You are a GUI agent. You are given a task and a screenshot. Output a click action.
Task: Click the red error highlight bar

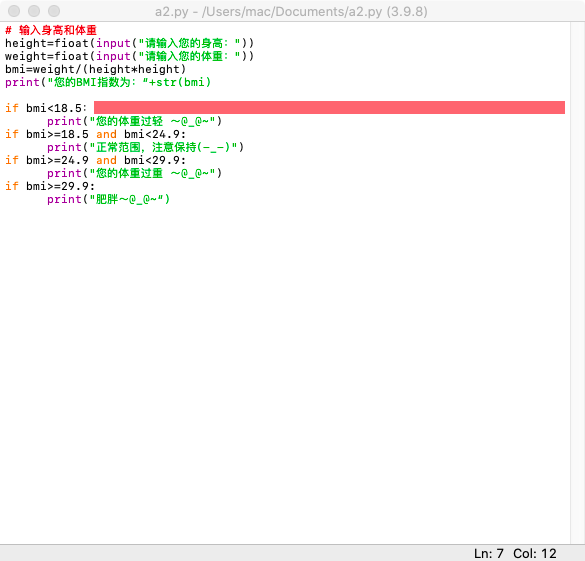(x=329, y=107)
